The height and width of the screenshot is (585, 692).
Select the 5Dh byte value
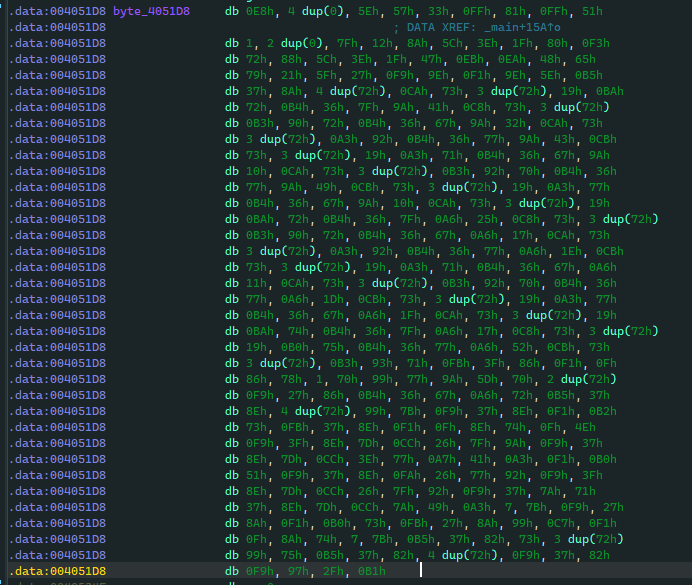tap(487, 379)
